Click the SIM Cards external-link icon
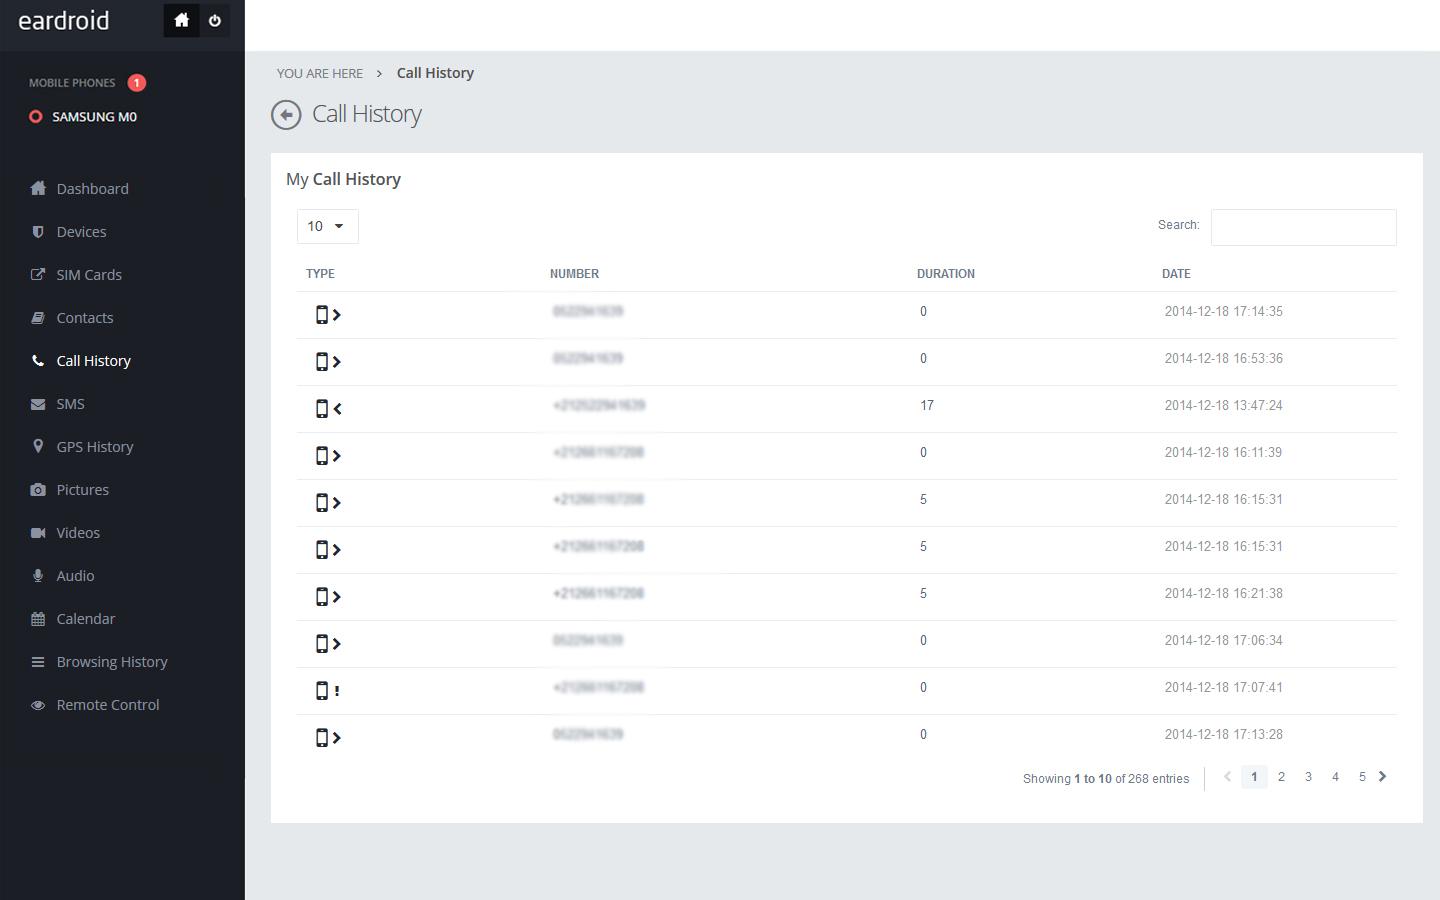This screenshot has height=900, width=1440. click(x=38, y=274)
